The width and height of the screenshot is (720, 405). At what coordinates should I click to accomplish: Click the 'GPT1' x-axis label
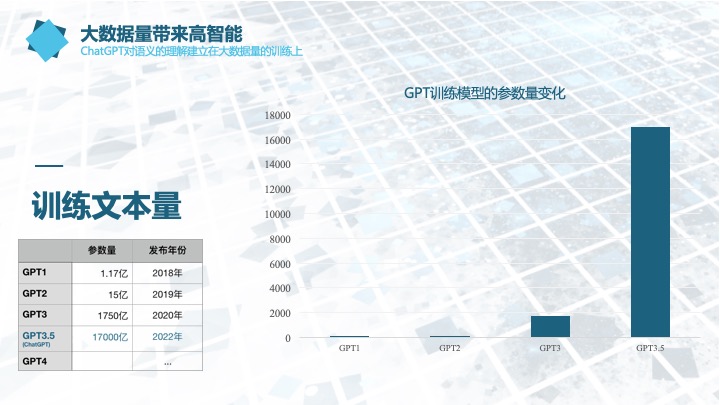click(x=349, y=348)
